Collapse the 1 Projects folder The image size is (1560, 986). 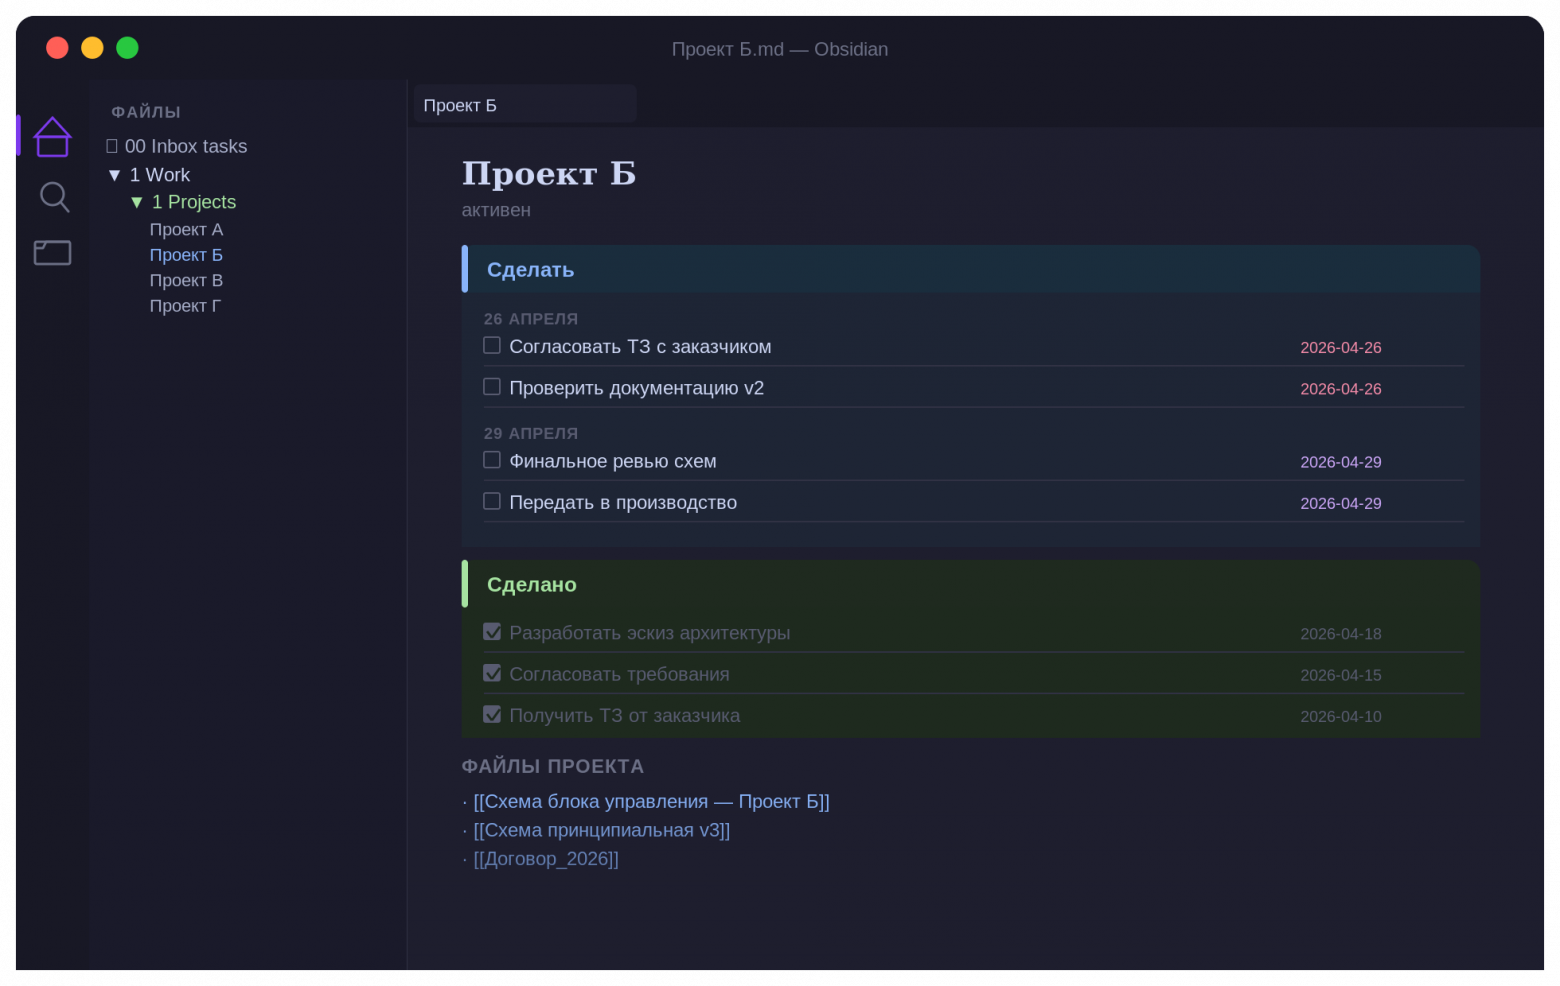(137, 201)
